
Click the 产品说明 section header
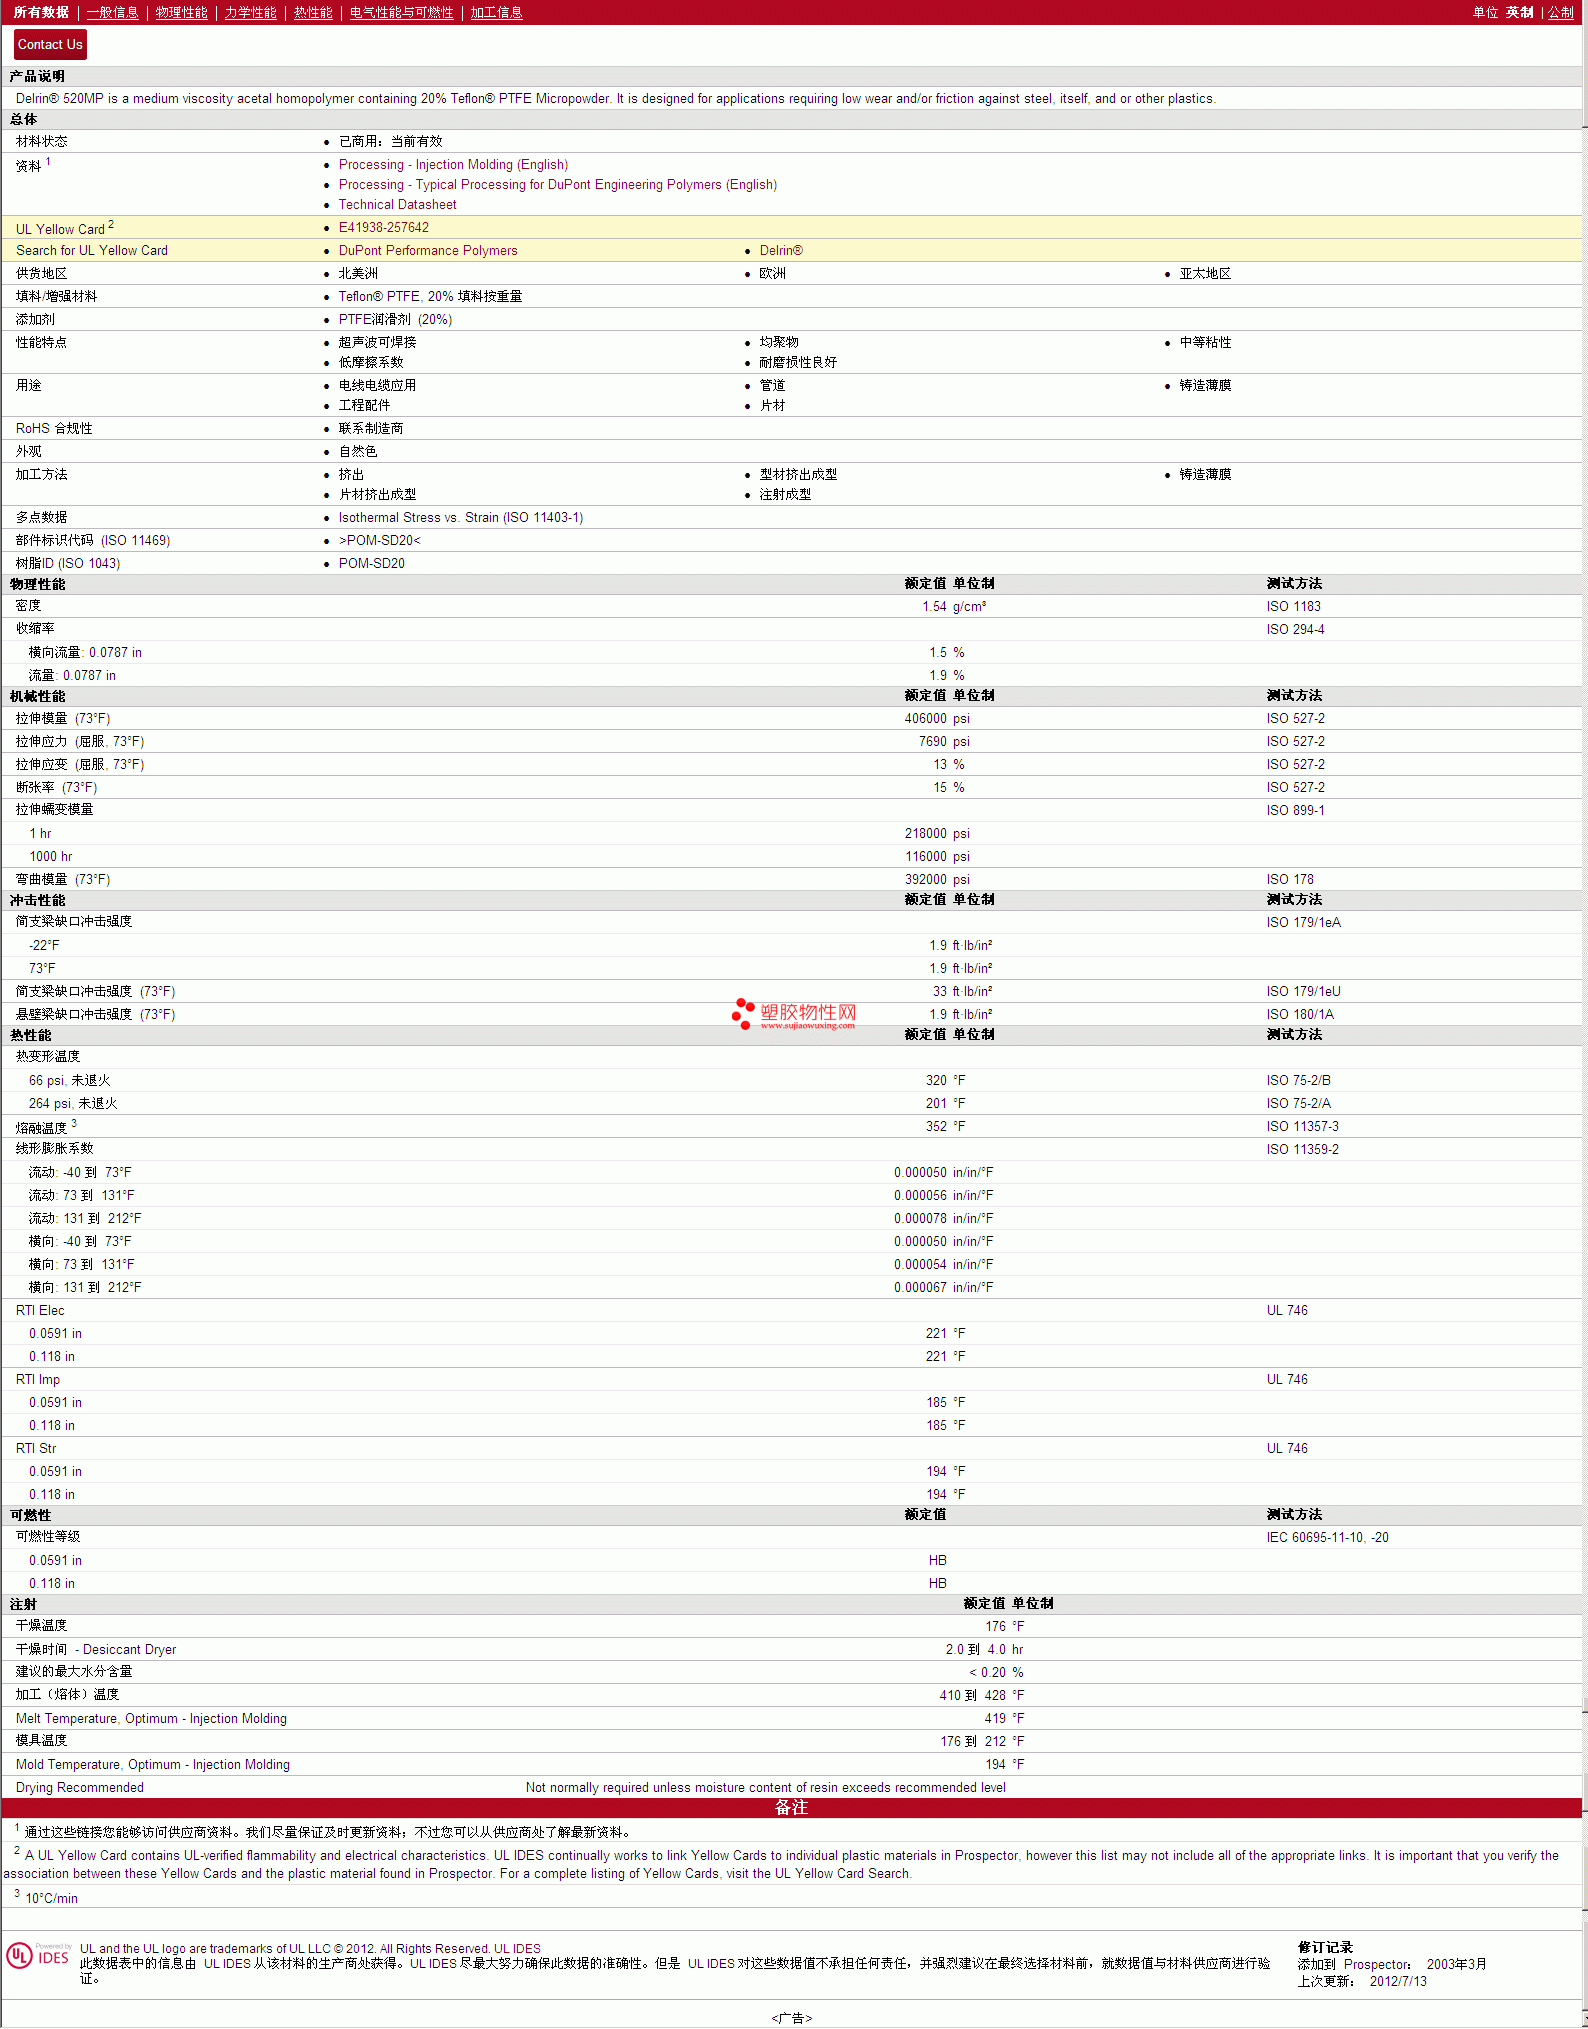coord(37,76)
